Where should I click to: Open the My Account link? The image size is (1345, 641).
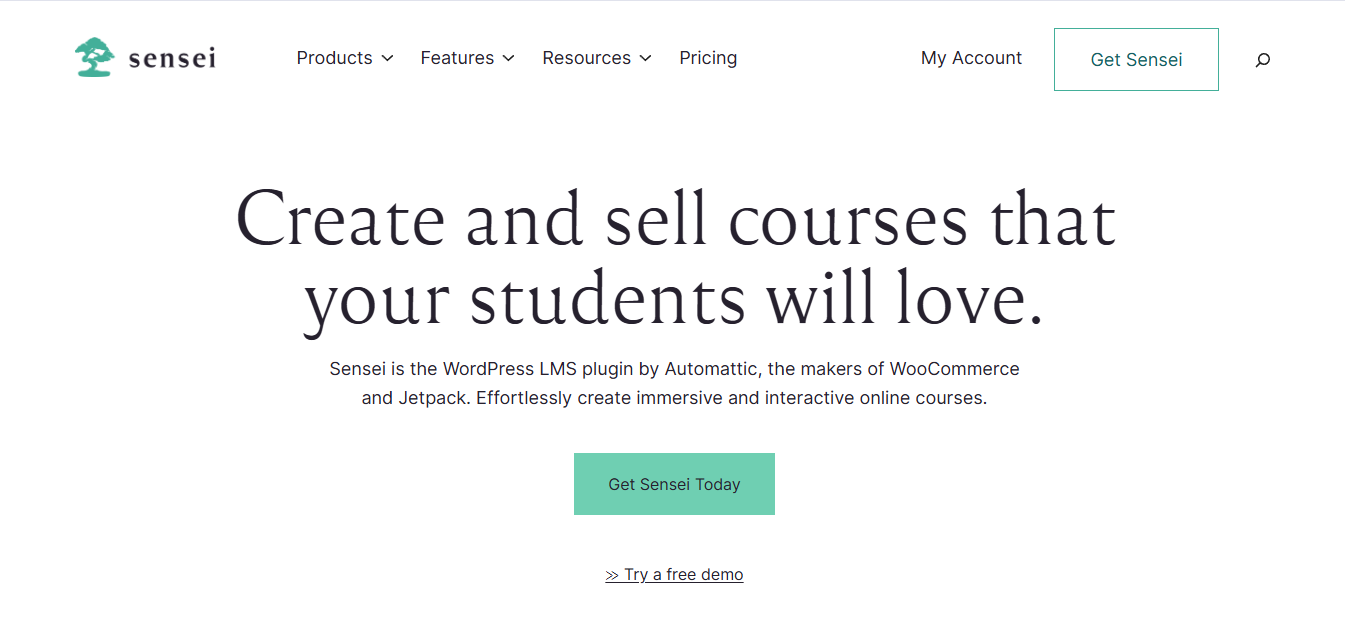point(971,58)
